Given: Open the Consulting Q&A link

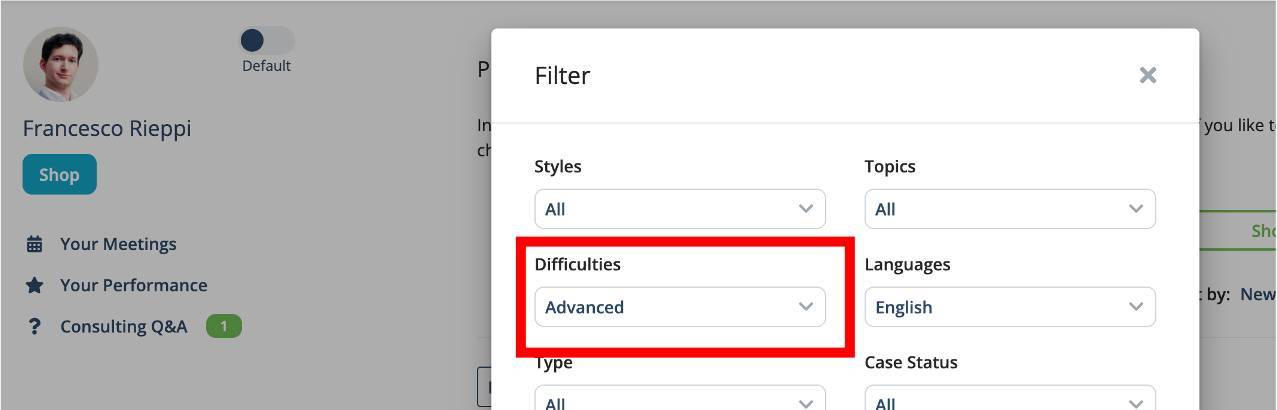Looking at the screenshot, I should [124, 326].
